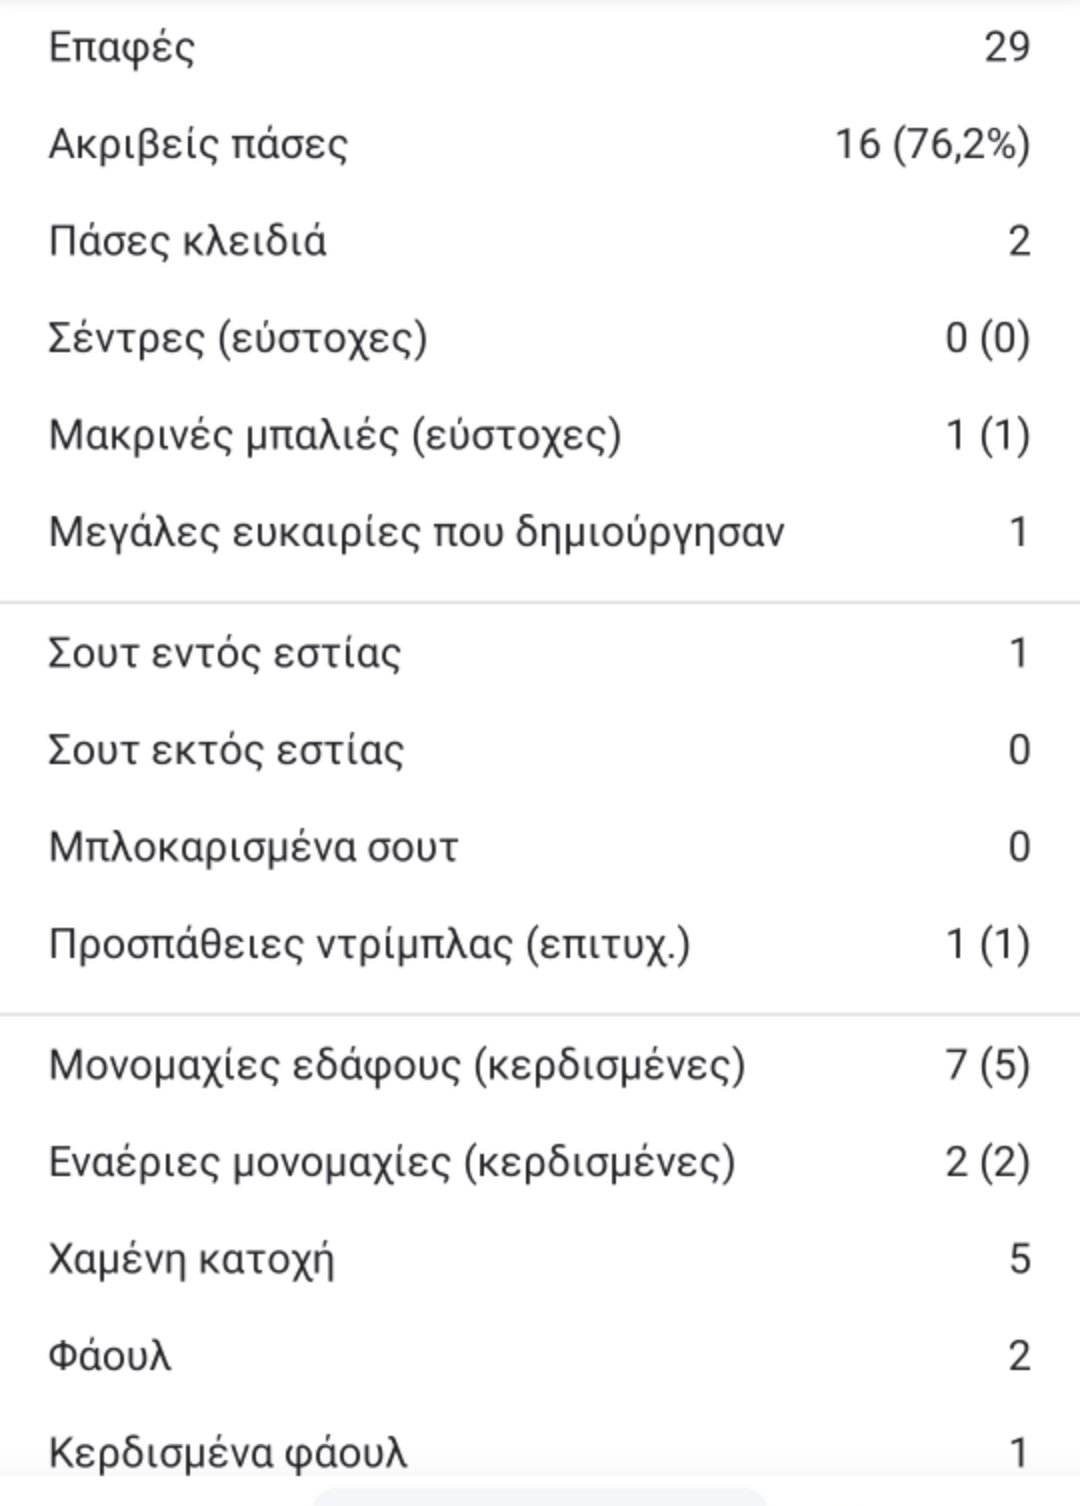The image size is (1080, 1506).
Task: Select the Ακριβείς πάσες label
Action: coord(198,144)
